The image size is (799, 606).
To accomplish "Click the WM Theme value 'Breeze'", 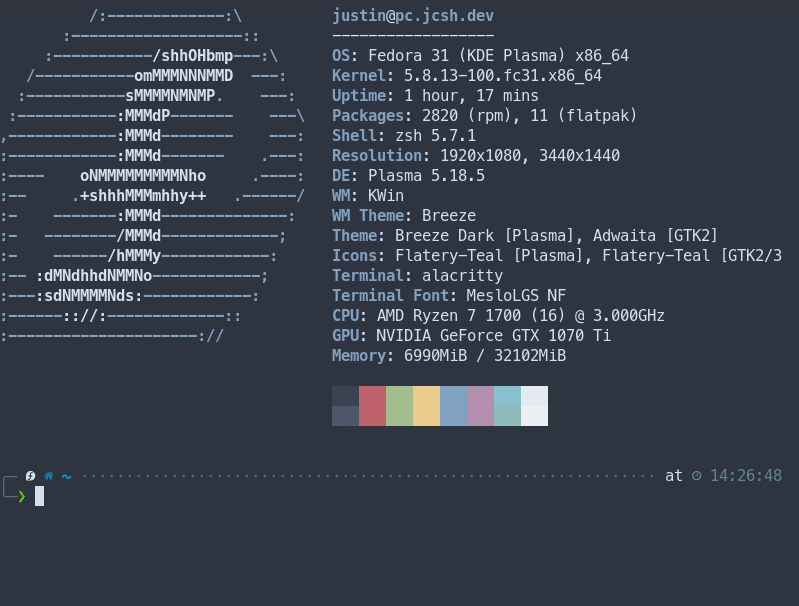I will point(449,216).
